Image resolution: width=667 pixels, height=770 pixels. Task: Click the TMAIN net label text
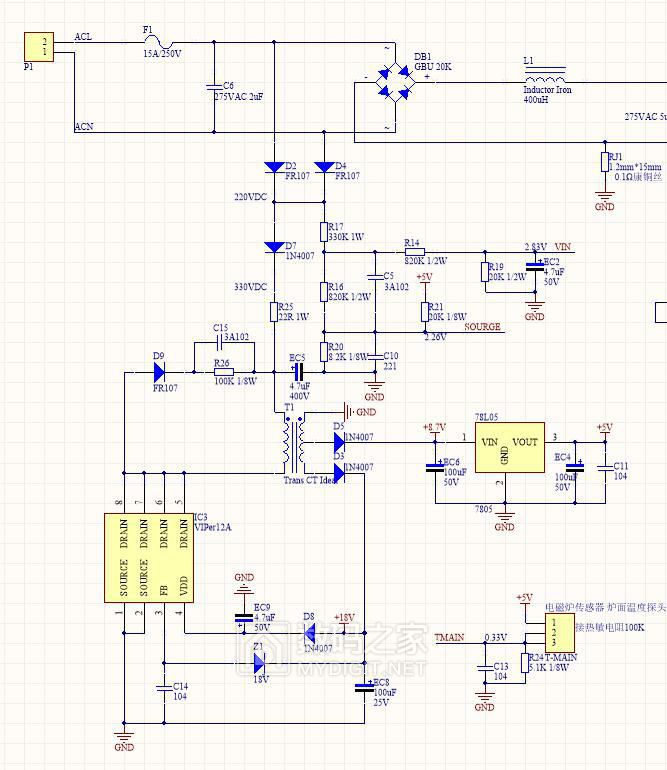(x=449, y=637)
